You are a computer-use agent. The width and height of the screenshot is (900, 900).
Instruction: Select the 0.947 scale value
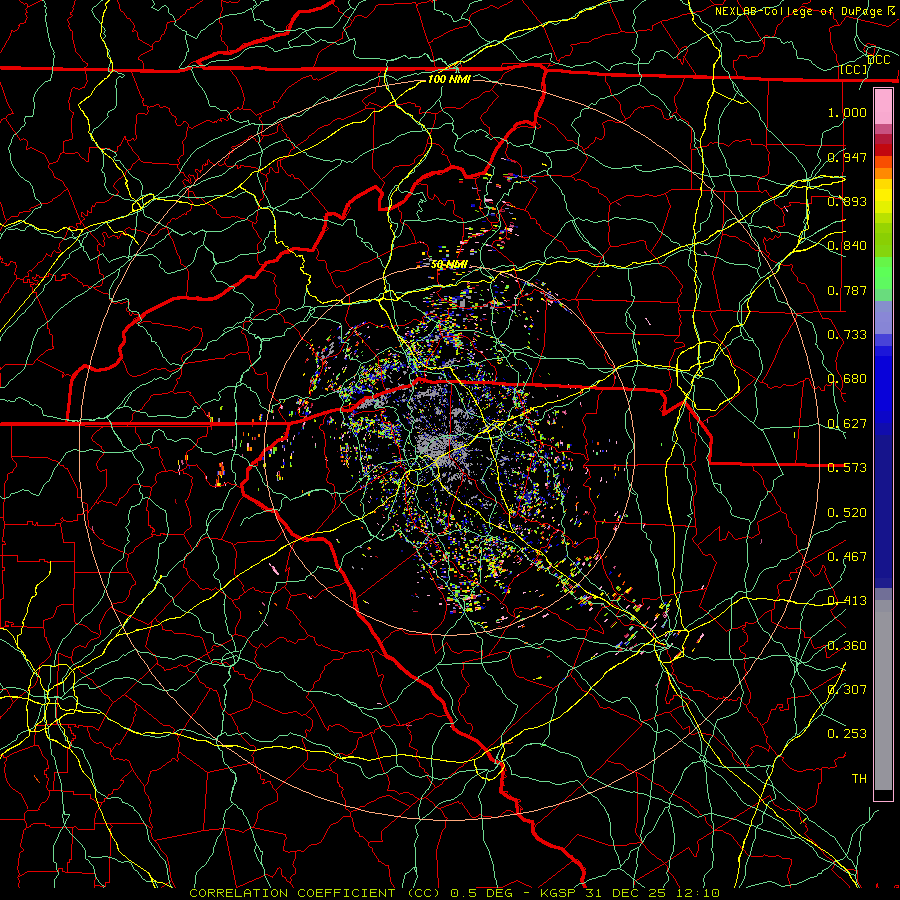click(847, 157)
